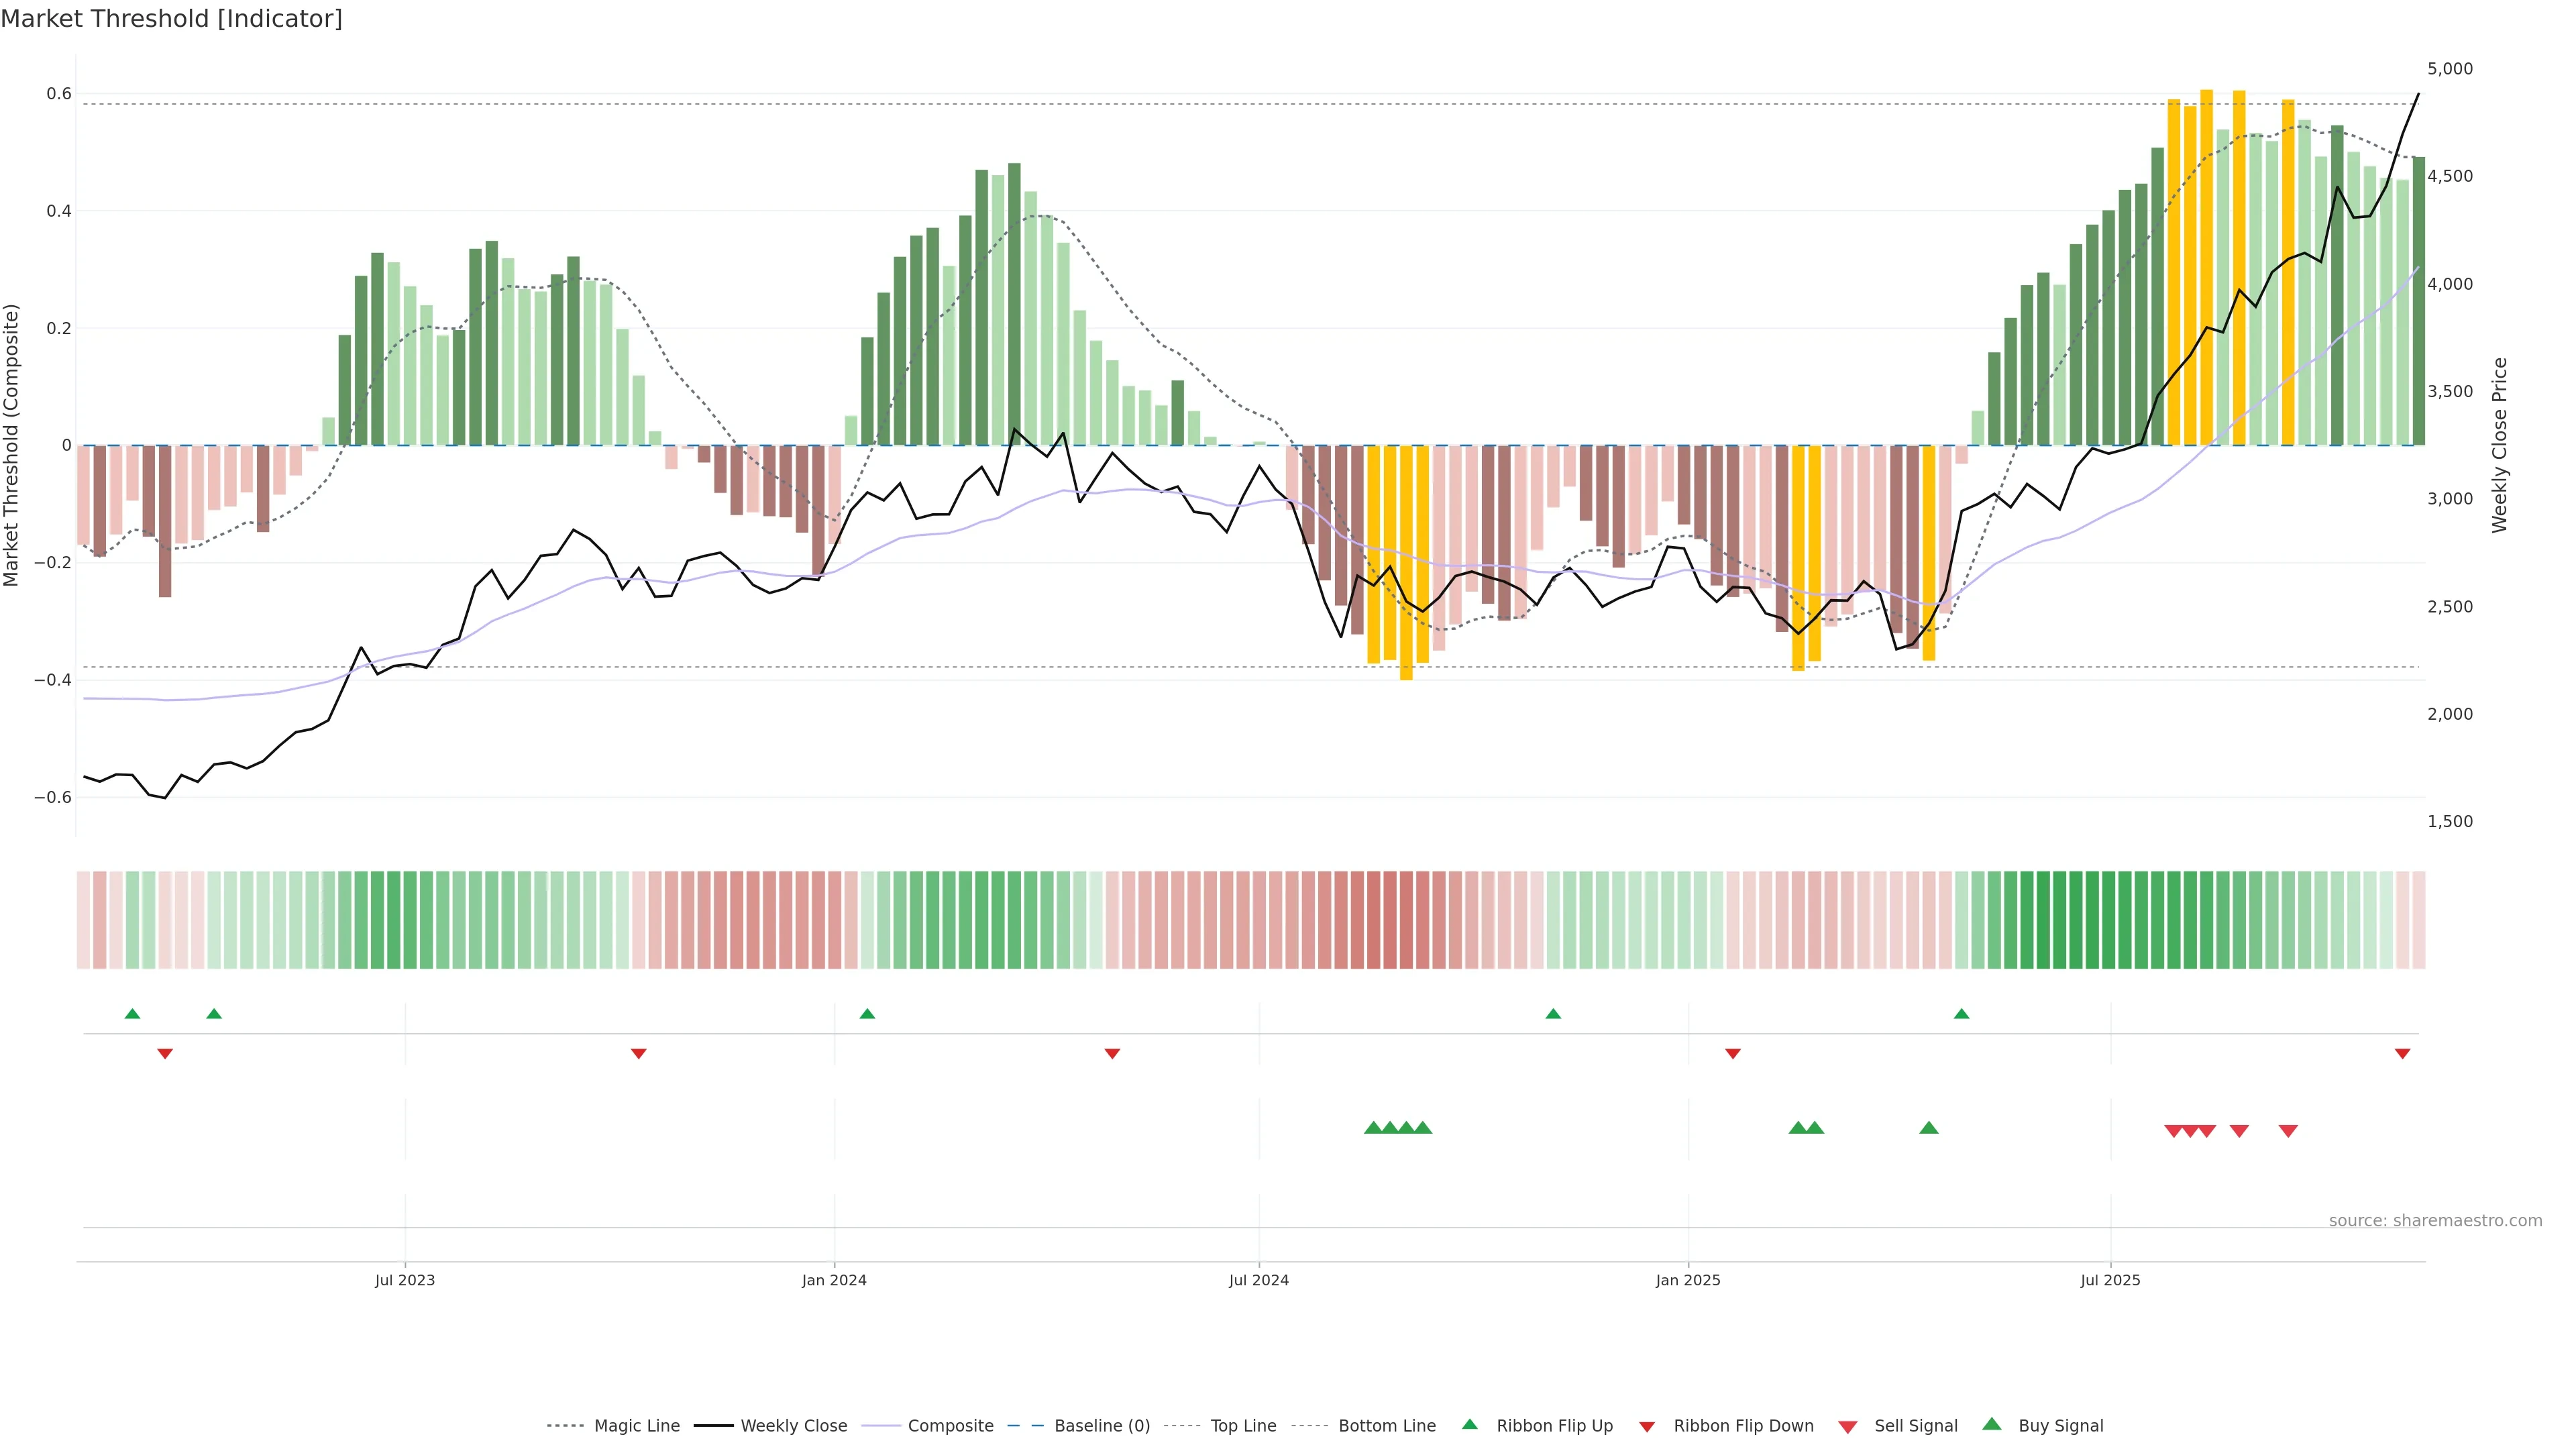Toggle Top Line legend entry
Viewport: 2576px width, 1449px height.
pos(1243,1426)
